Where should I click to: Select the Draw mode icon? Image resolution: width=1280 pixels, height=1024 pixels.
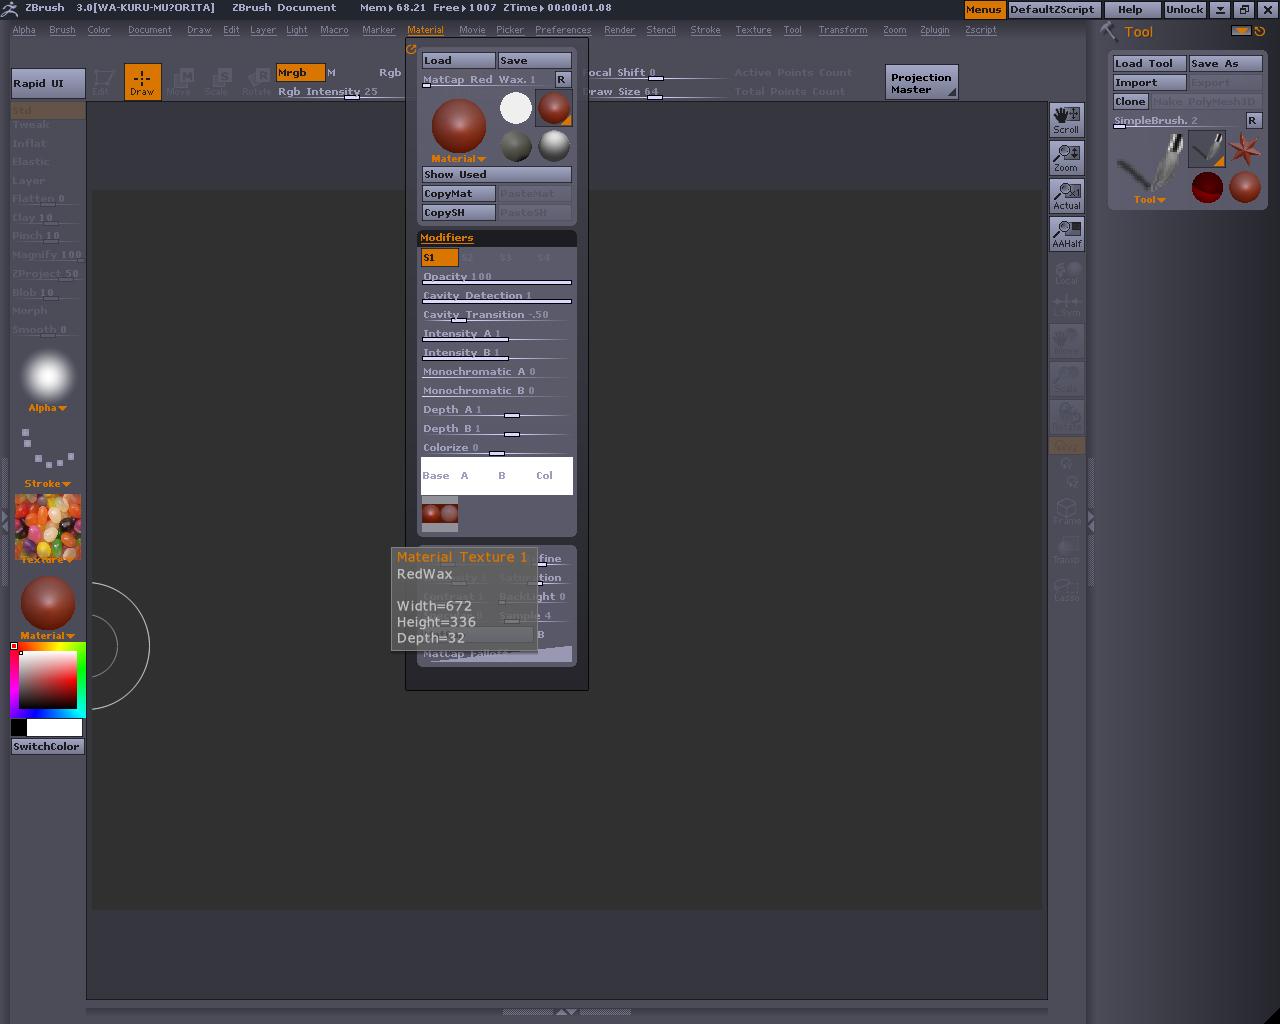coord(142,81)
